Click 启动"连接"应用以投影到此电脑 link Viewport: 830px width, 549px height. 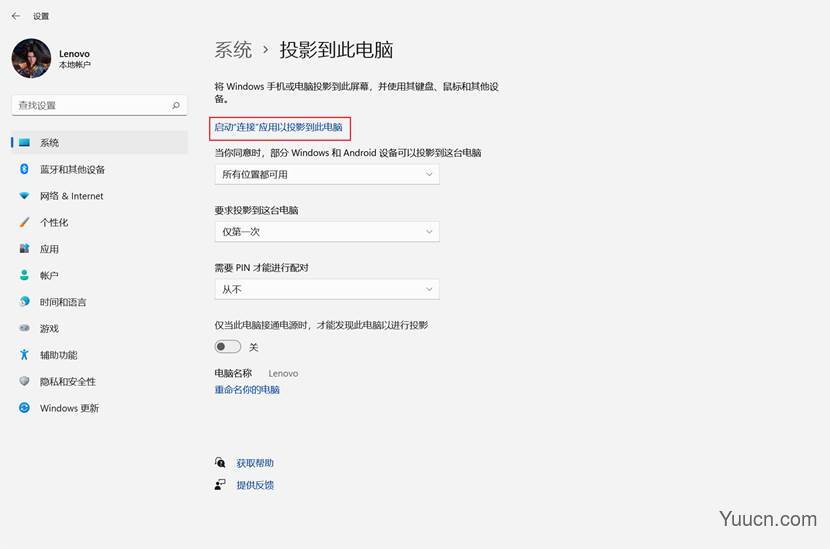(278, 127)
